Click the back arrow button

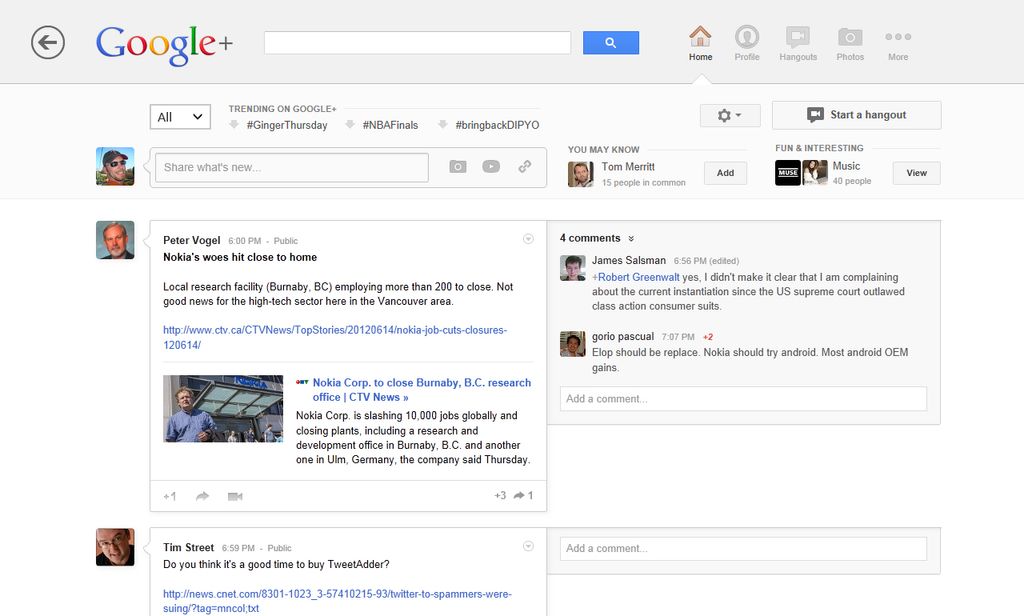pyautogui.click(x=48, y=43)
